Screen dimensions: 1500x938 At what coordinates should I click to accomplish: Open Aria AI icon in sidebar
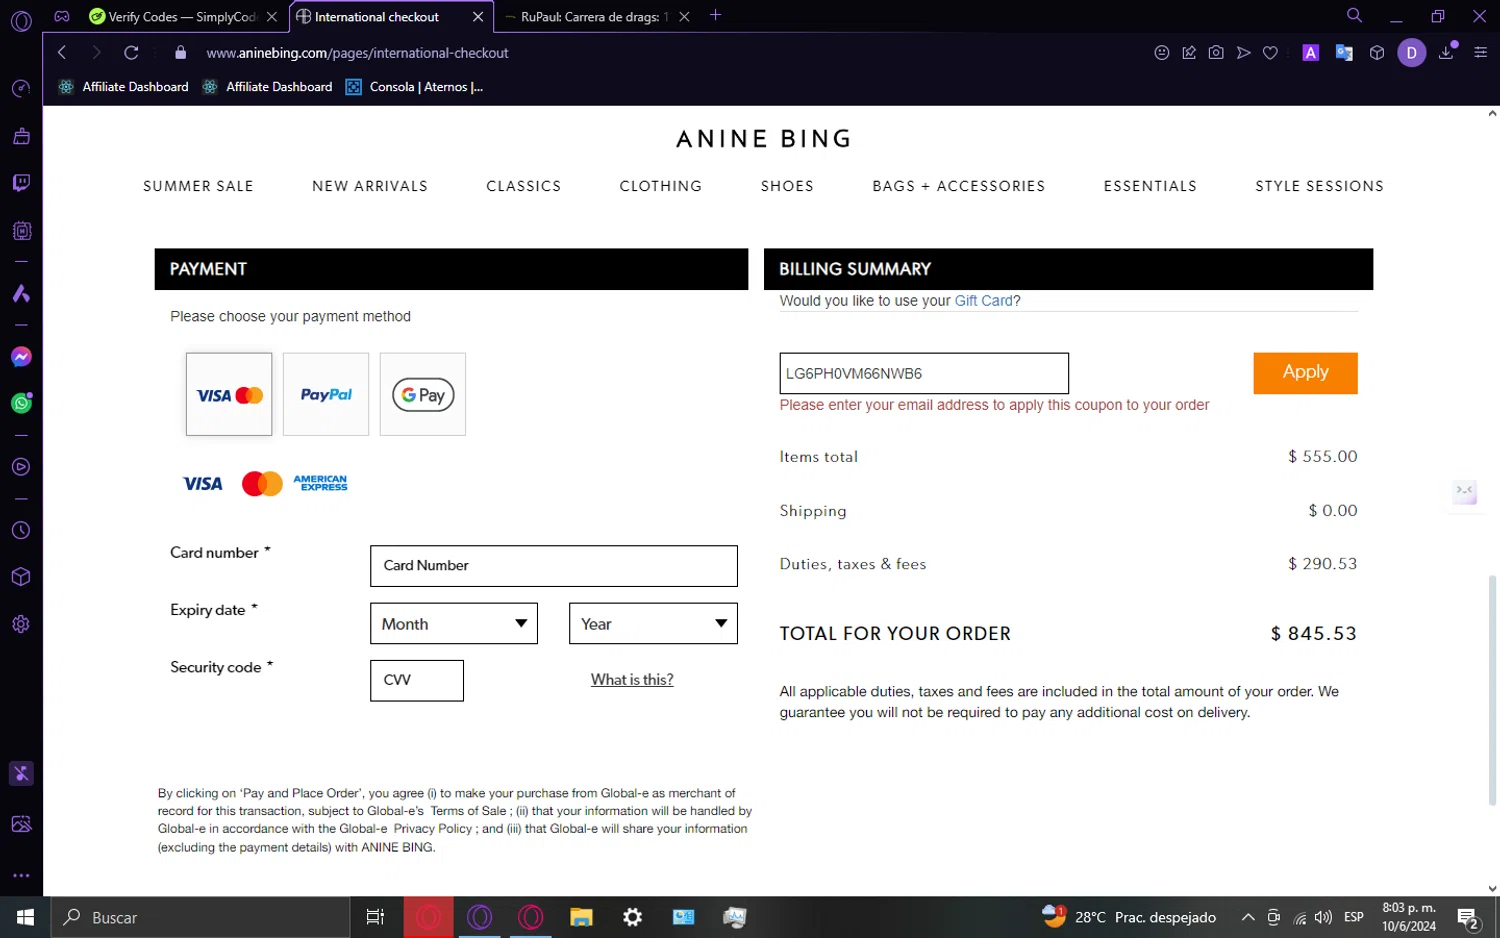coord(21,293)
